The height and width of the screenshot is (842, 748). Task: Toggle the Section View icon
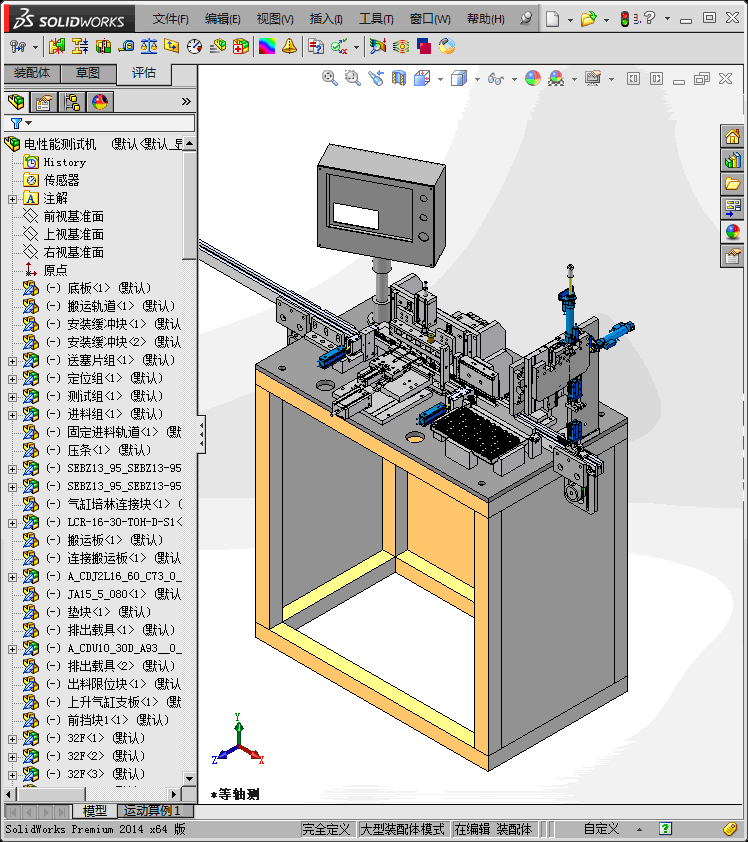tap(398, 78)
